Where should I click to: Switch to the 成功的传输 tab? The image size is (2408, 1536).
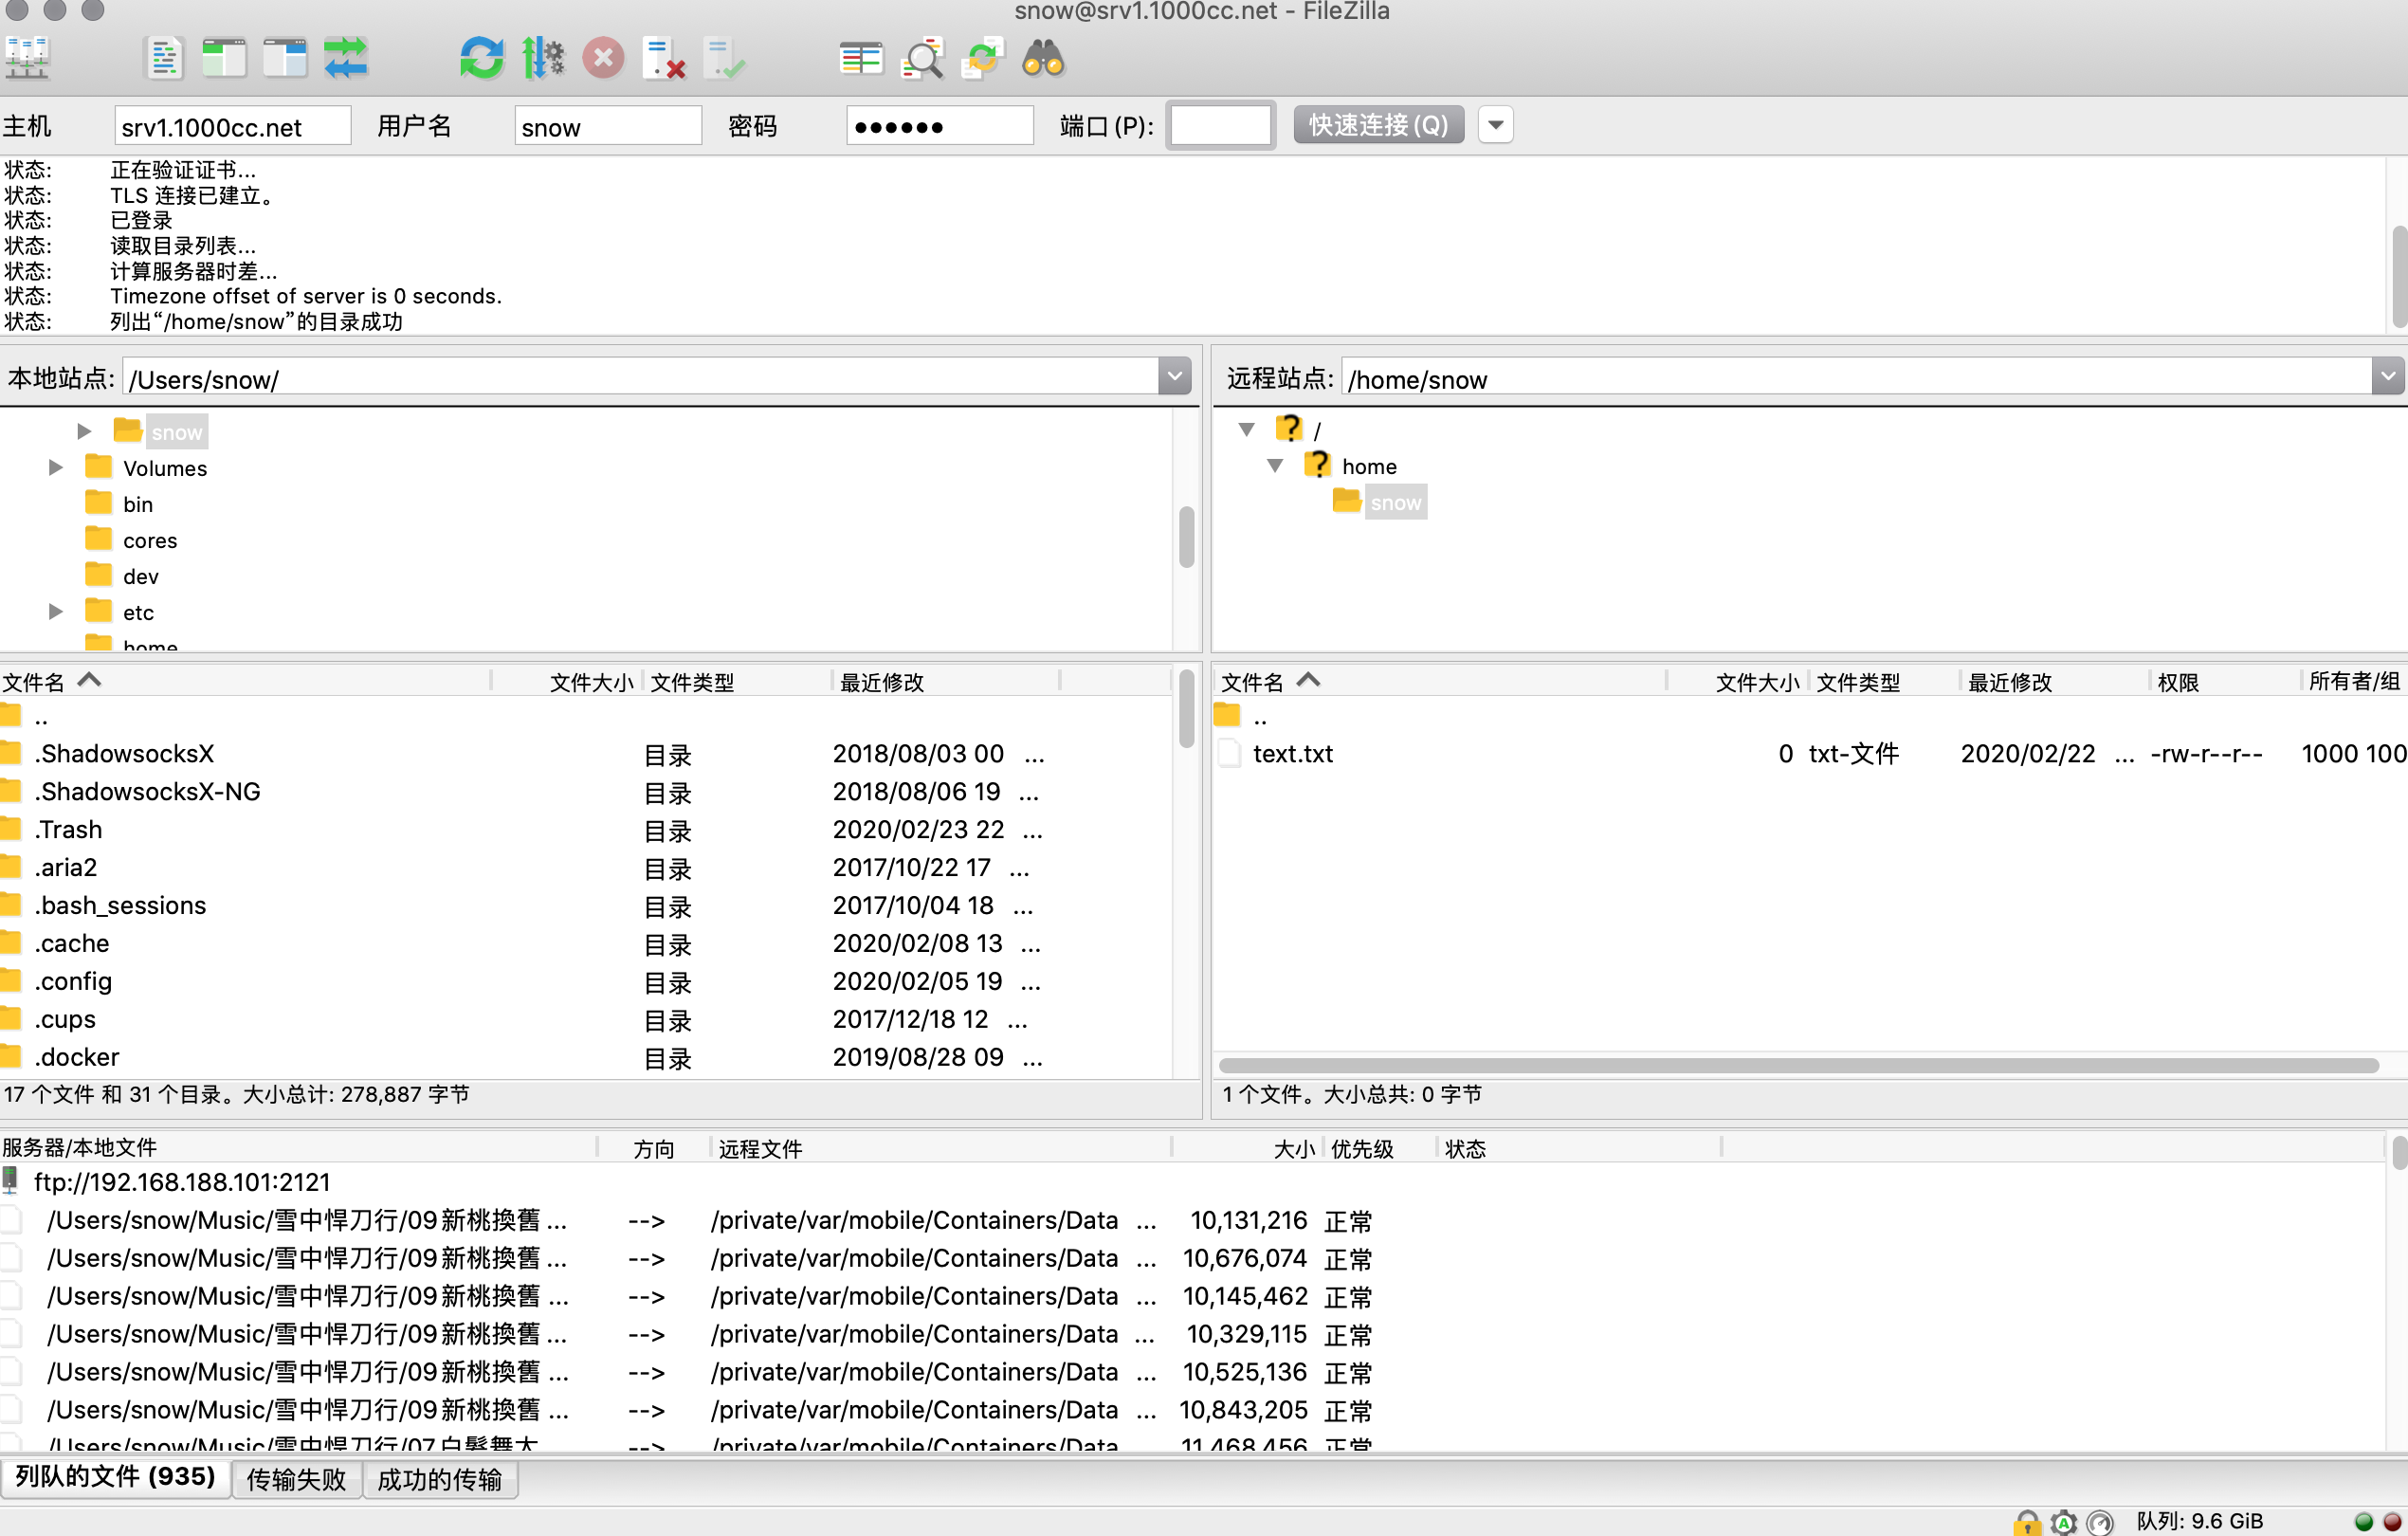point(440,1479)
